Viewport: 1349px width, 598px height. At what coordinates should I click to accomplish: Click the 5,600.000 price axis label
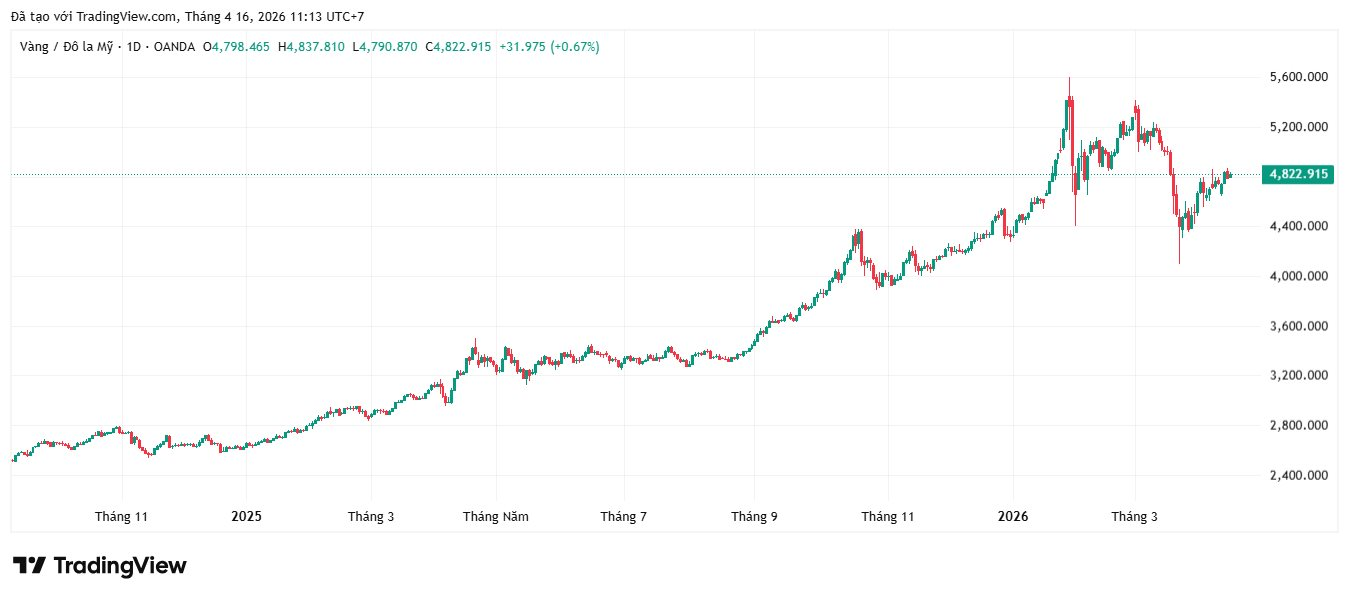(1298, 77)
